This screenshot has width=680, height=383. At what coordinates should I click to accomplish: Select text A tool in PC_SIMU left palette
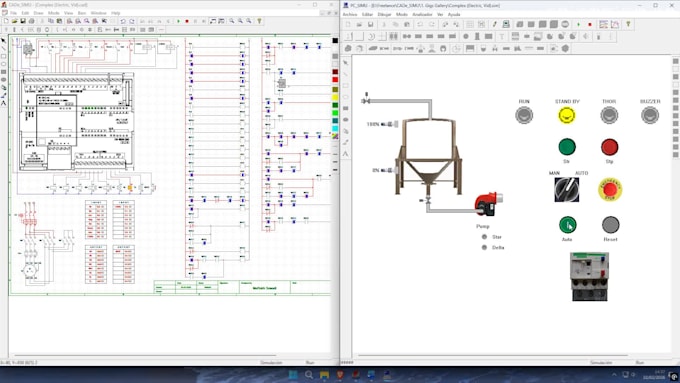tap(346, 154)
